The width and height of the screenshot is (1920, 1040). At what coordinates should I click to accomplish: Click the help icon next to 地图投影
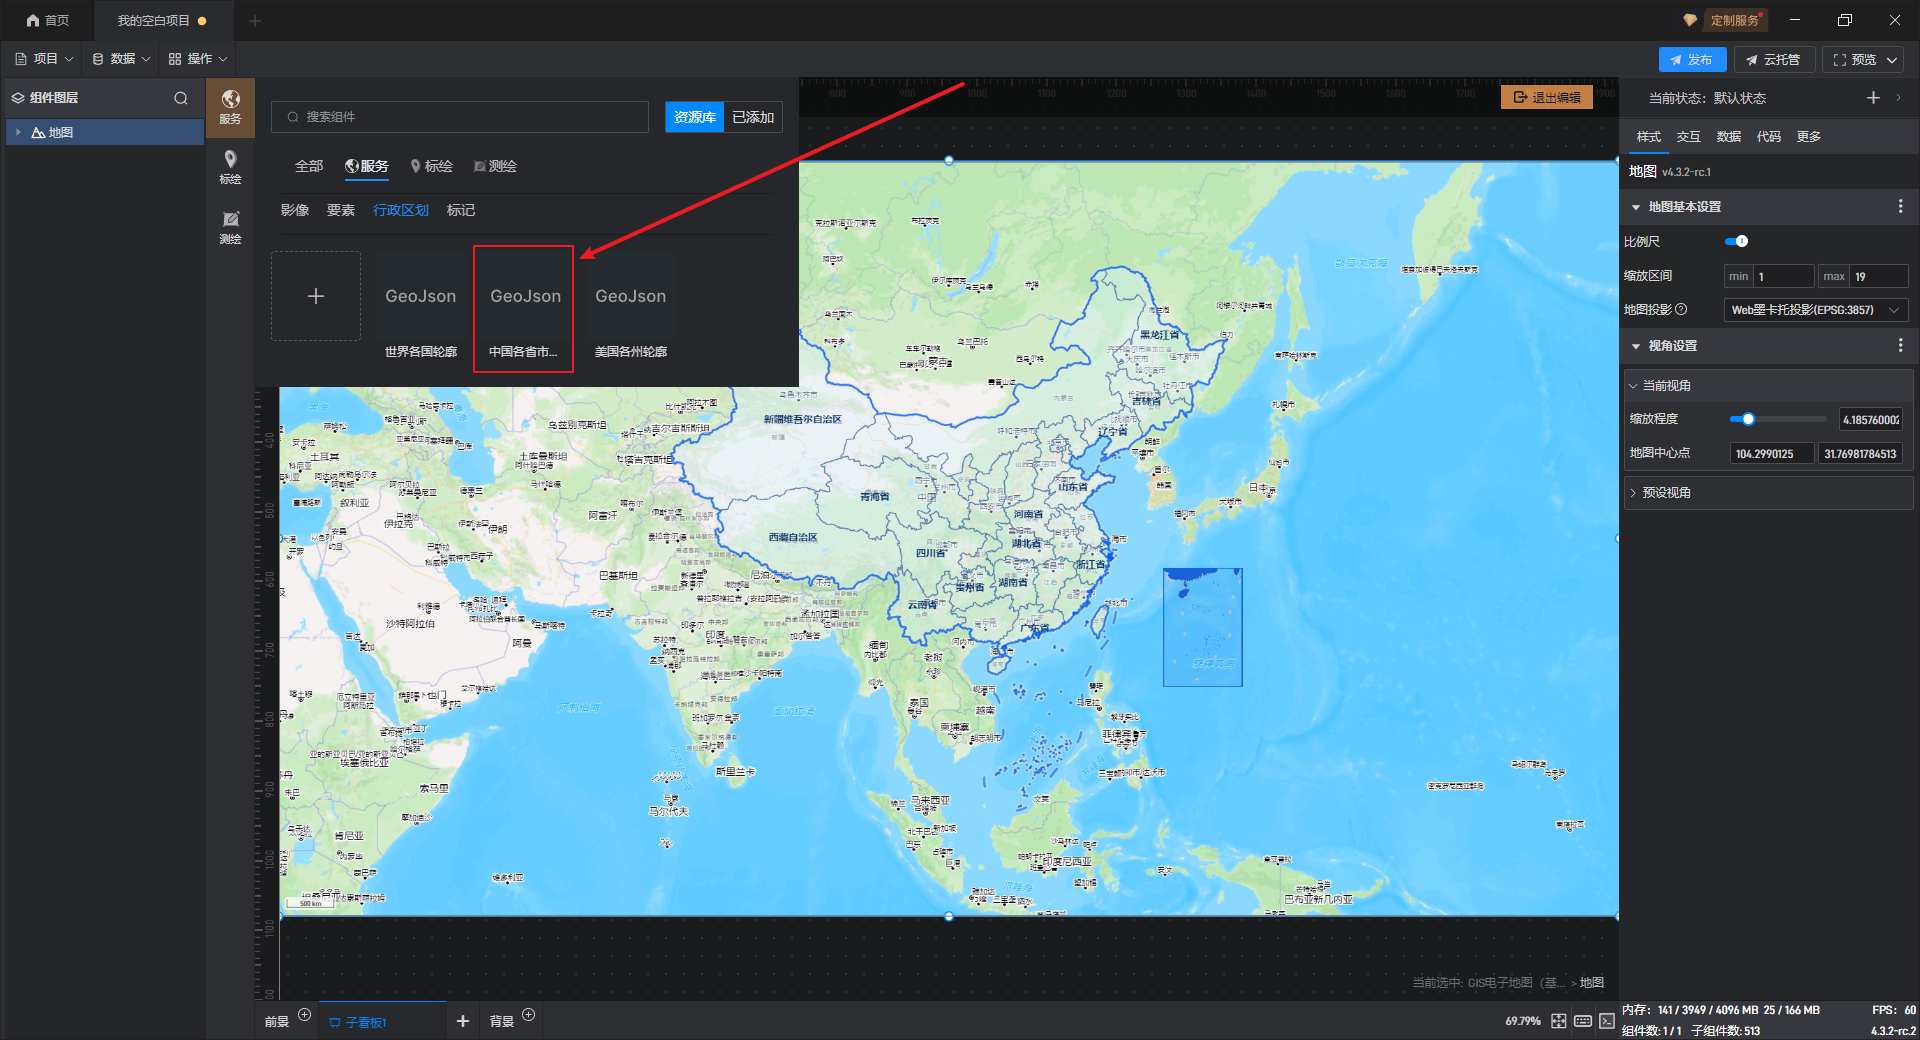[1682, 310]
